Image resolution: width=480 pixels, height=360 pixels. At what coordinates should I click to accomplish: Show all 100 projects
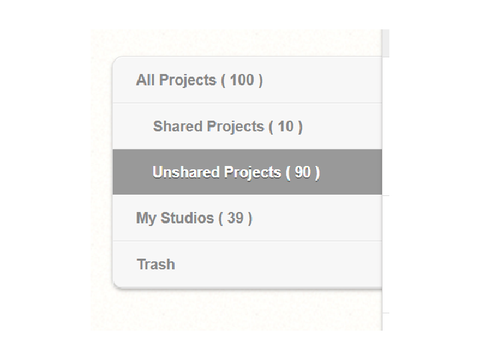[x=247, y=80]
